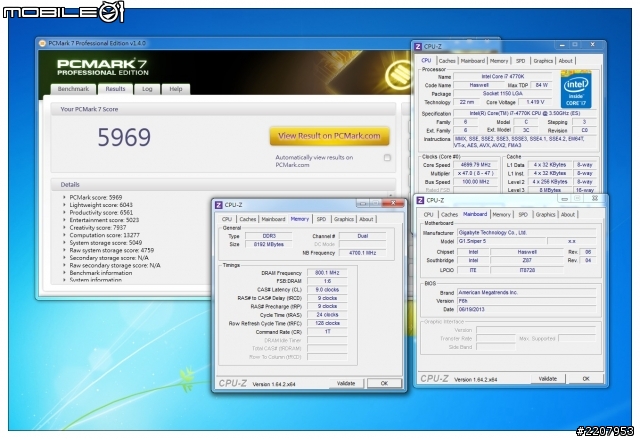Image resolution: width=640 pixels, height=439 pixels.
Task: Click the Gigabyte Technology manufacturer field
Action: point(526,233)
